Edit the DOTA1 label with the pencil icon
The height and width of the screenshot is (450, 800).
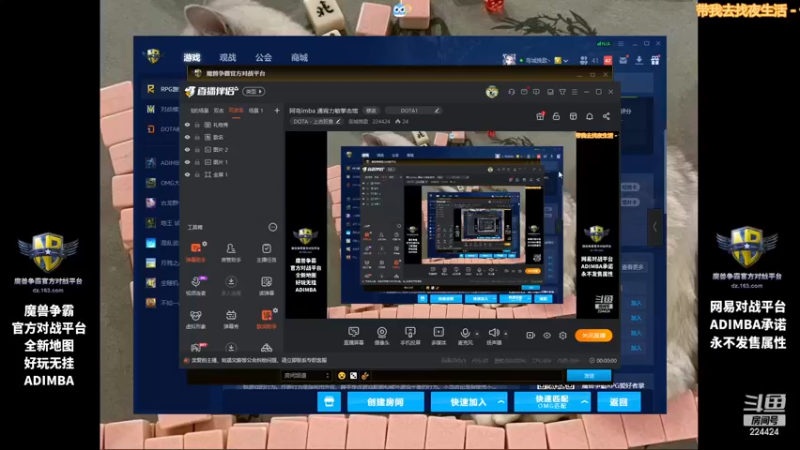437,110
